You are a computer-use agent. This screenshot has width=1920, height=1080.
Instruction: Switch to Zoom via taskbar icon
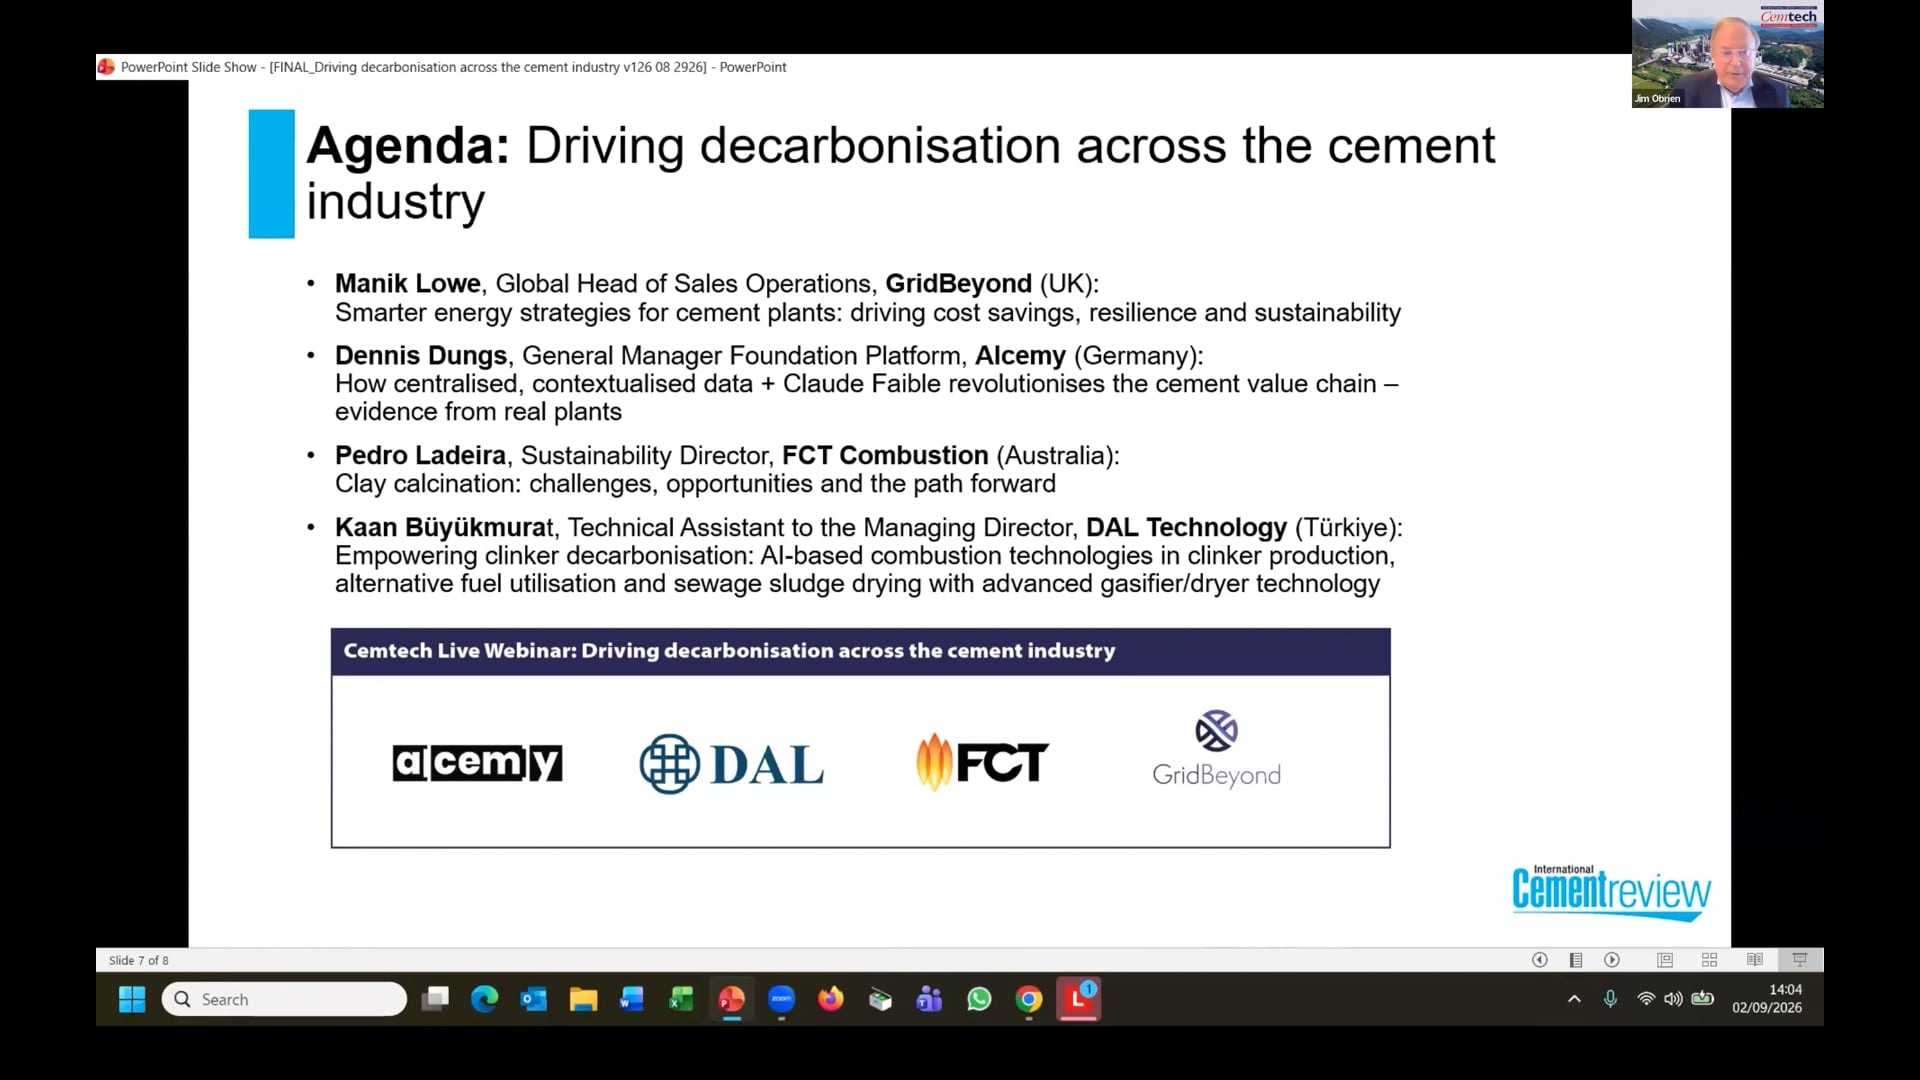tap(781, 999)
